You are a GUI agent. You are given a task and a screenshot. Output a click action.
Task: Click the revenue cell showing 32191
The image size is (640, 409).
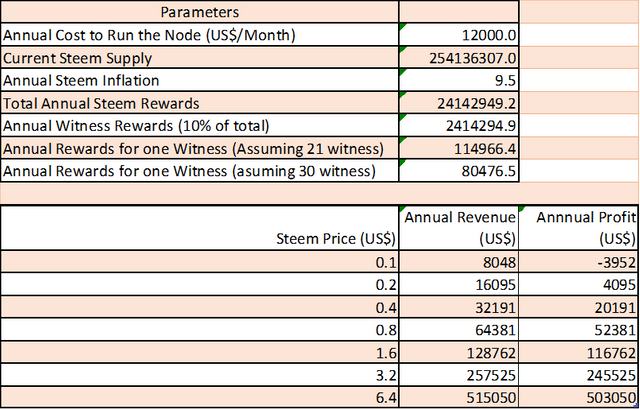click(x=458, y=307)
